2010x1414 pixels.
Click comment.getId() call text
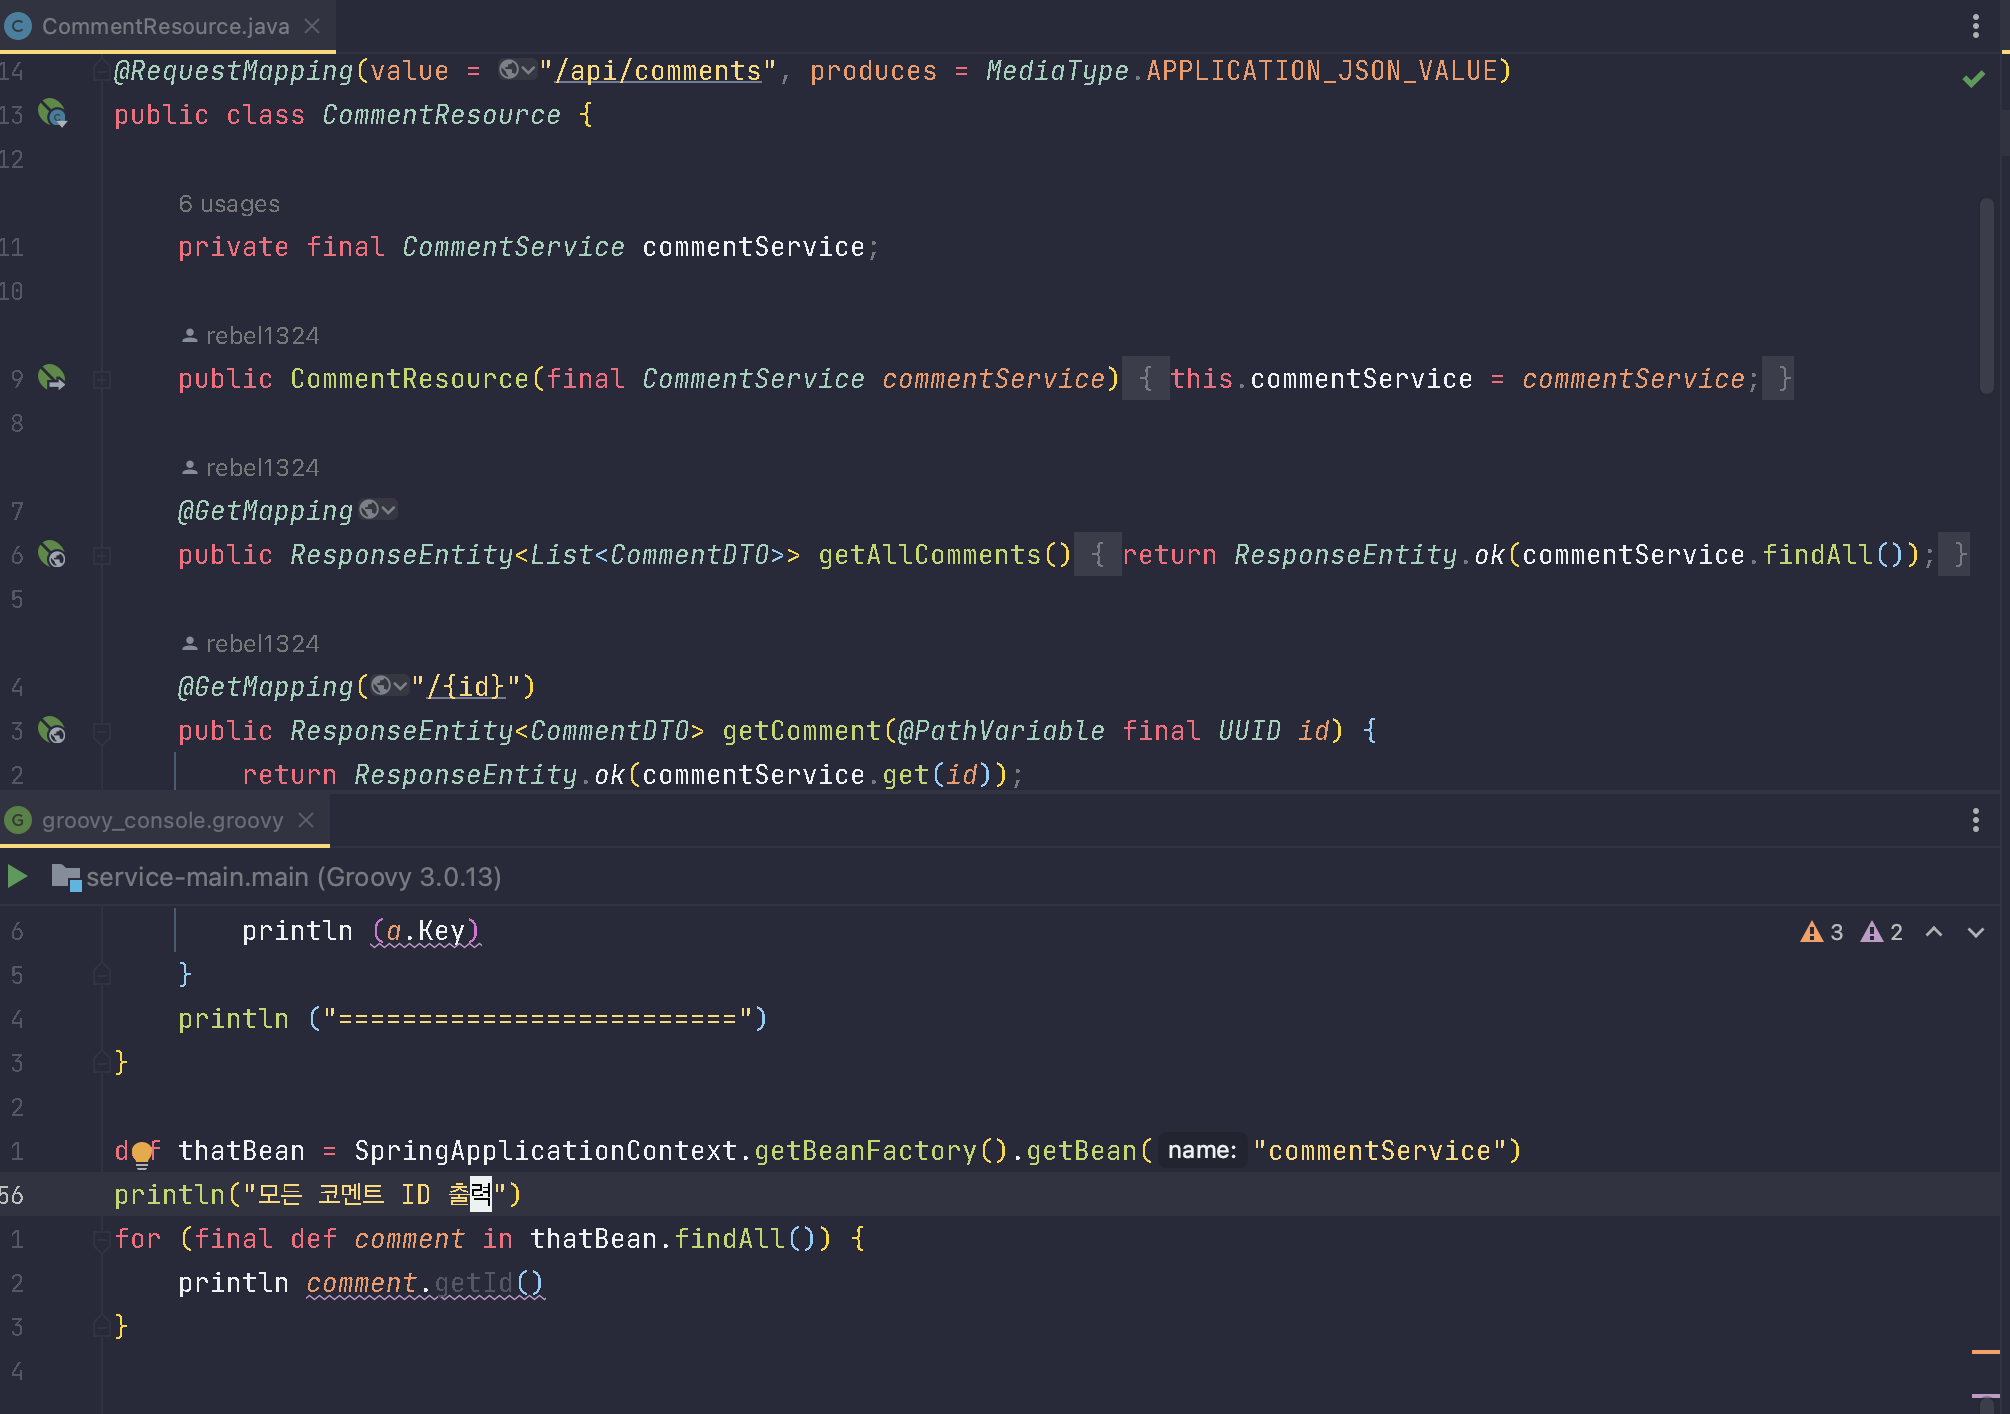(x=425, y=1283)
